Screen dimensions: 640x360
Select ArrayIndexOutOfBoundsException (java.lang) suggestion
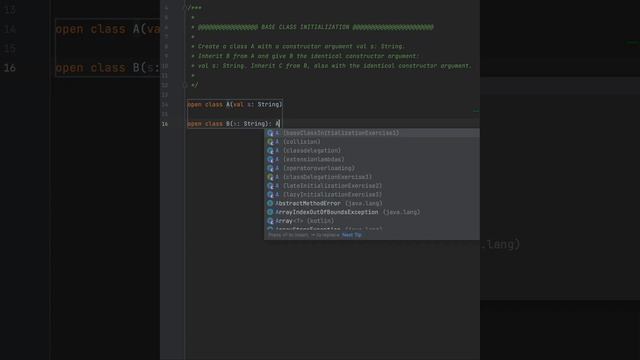point(372,212)
